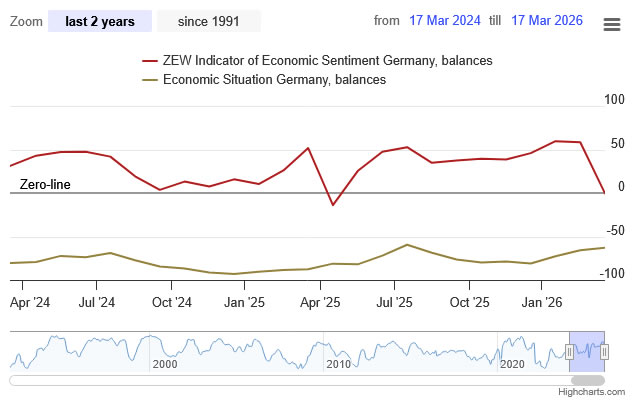Click the olive Economic Situation legend marker
635x400 pixels.
[150, 79]
